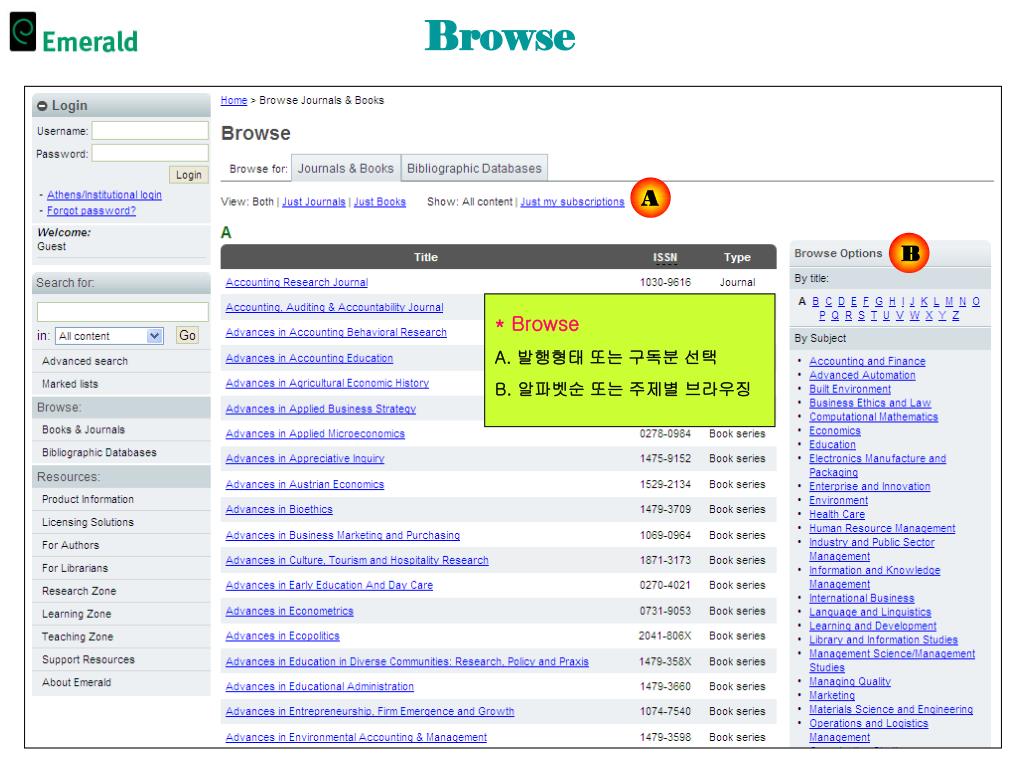Open Advances in Agricultural Economic History
Screen dimensions: 1024x768
(x=327, y=383)
